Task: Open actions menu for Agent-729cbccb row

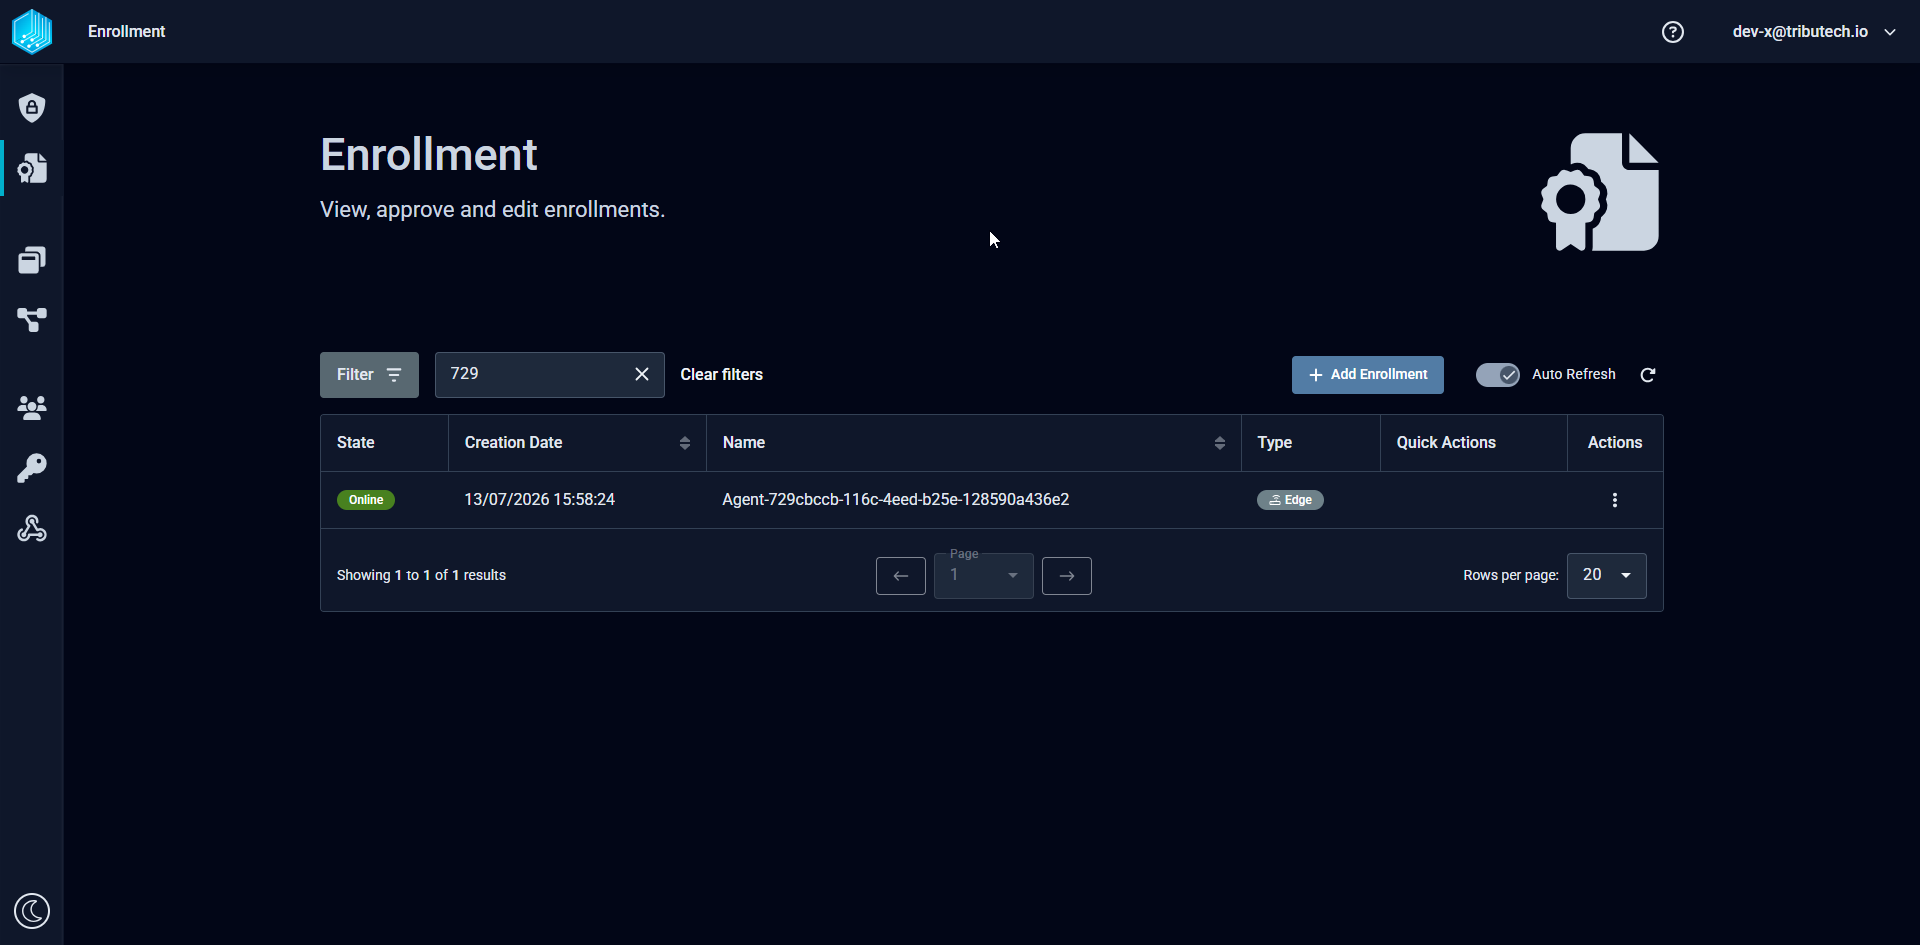Action: point(1615,500)
